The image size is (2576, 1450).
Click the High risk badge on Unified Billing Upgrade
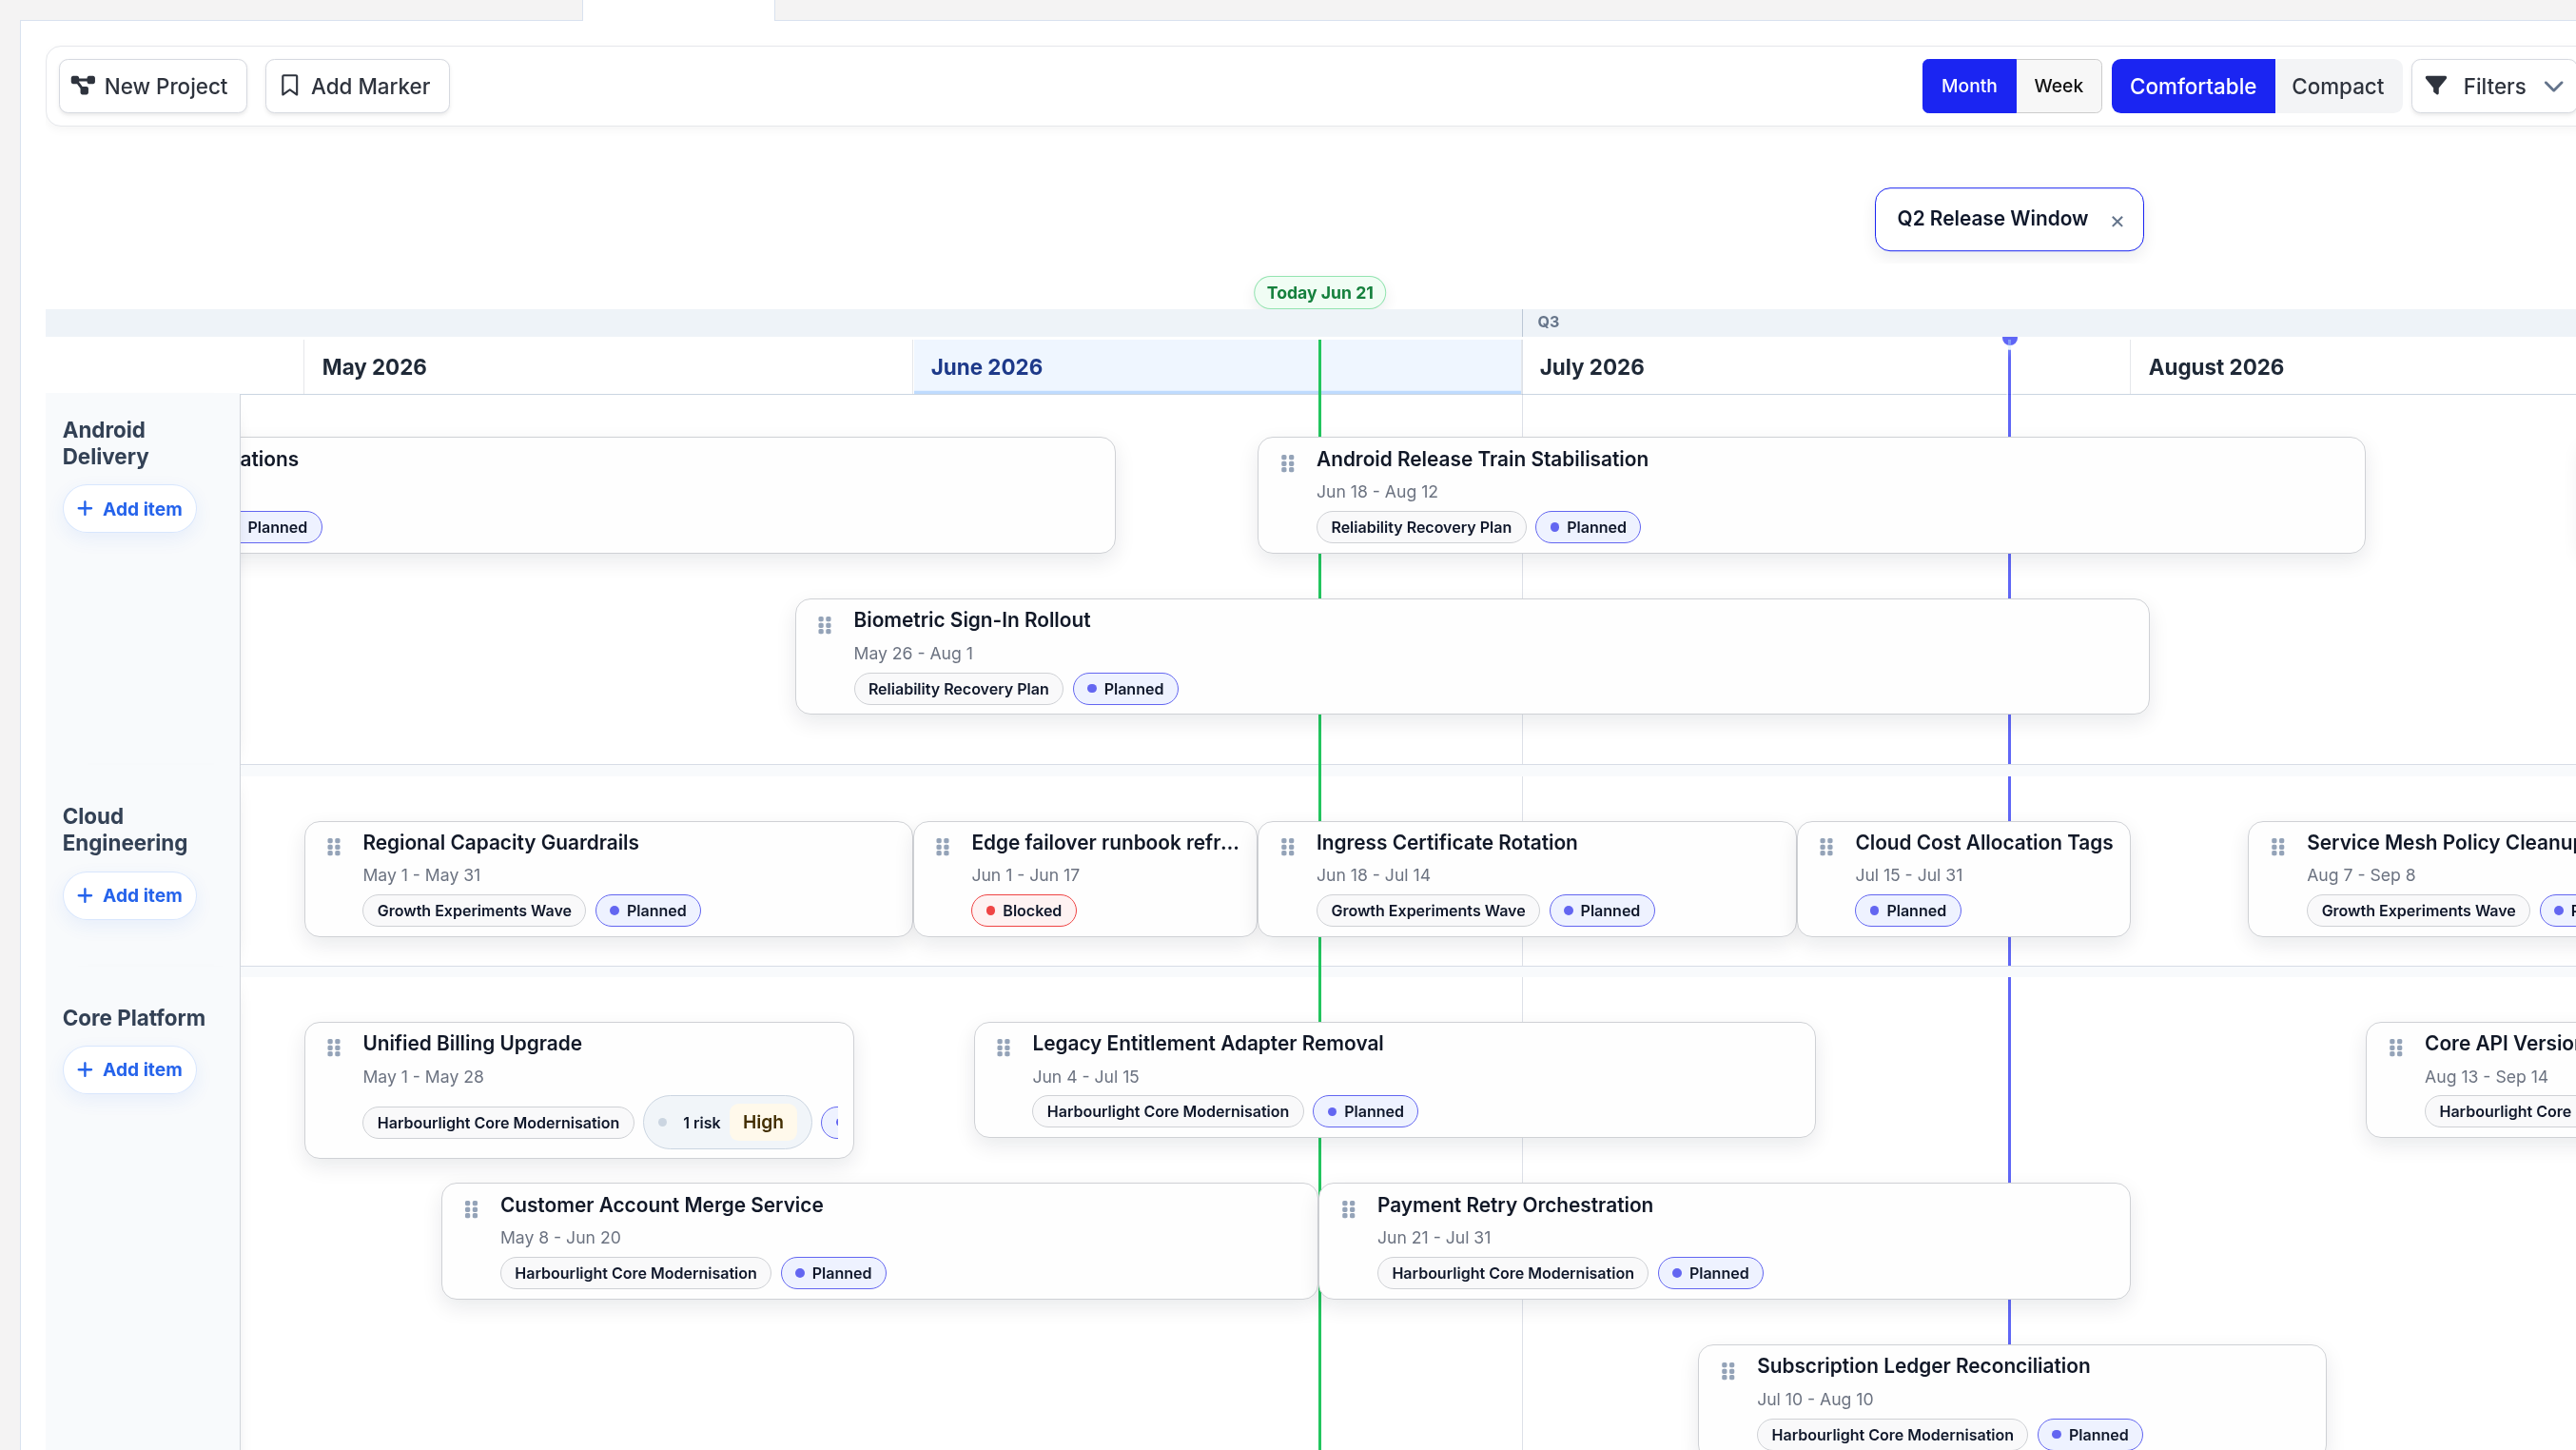point(763,1122)
